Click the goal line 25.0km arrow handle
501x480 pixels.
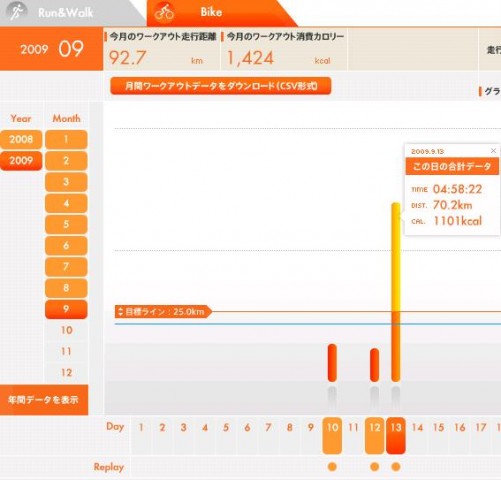(x=121, y=312)
